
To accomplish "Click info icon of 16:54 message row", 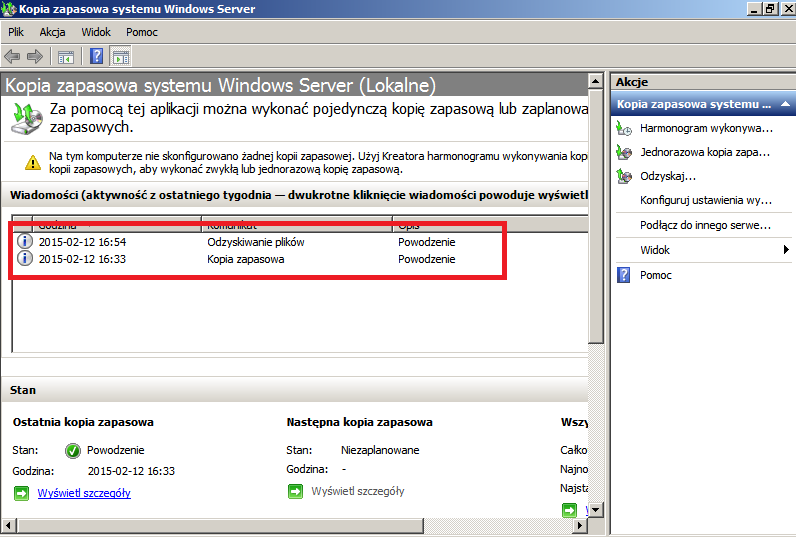I will [x=24, y=241].
